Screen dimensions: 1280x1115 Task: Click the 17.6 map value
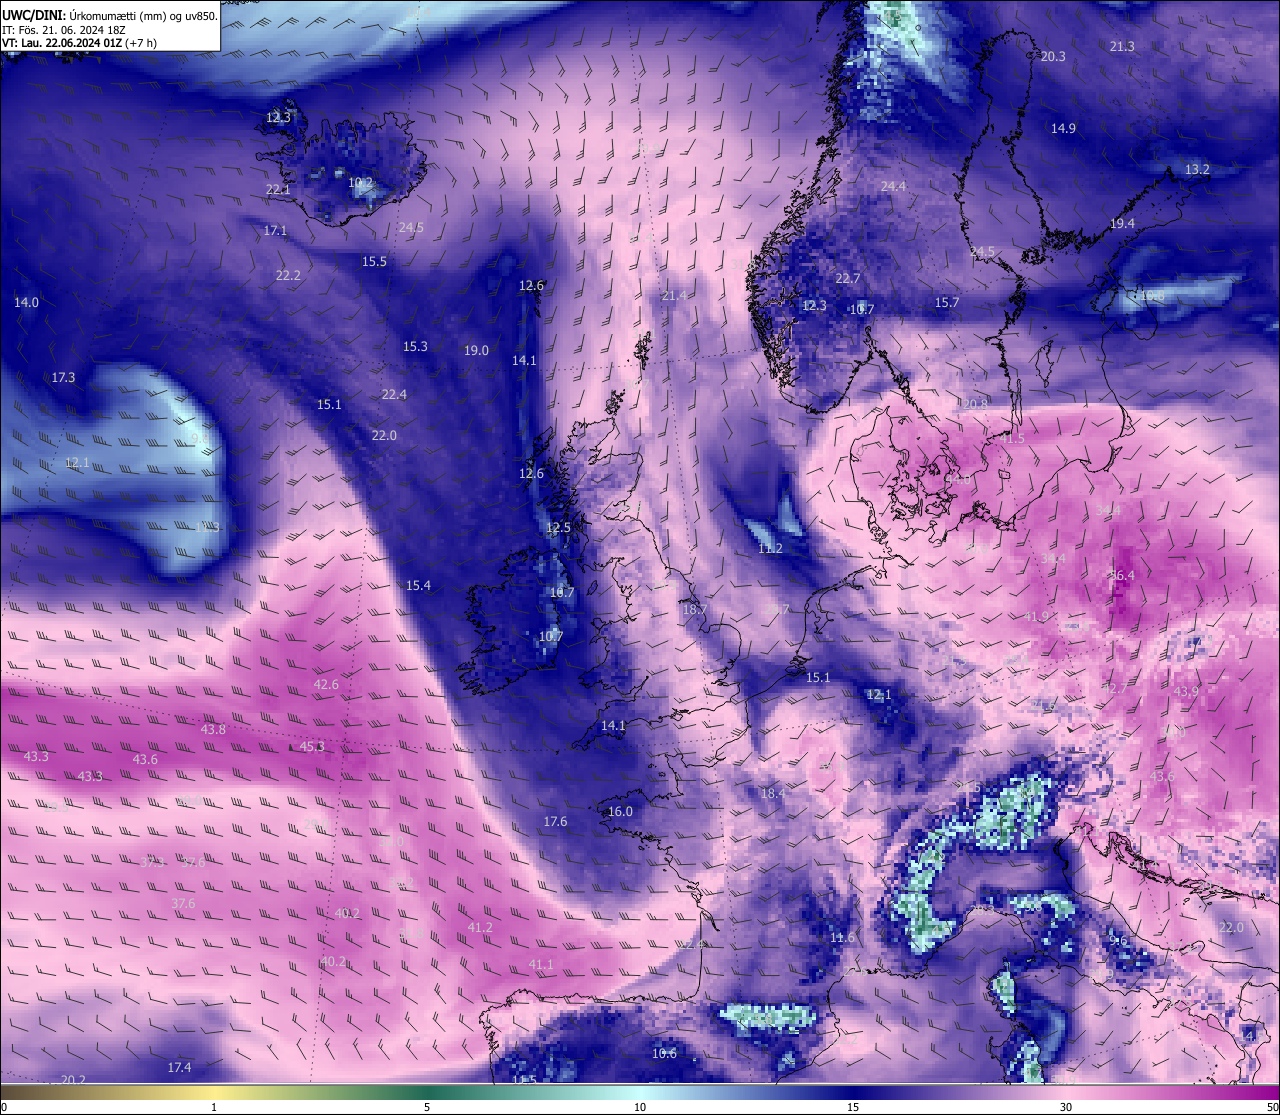click(555, 821)
